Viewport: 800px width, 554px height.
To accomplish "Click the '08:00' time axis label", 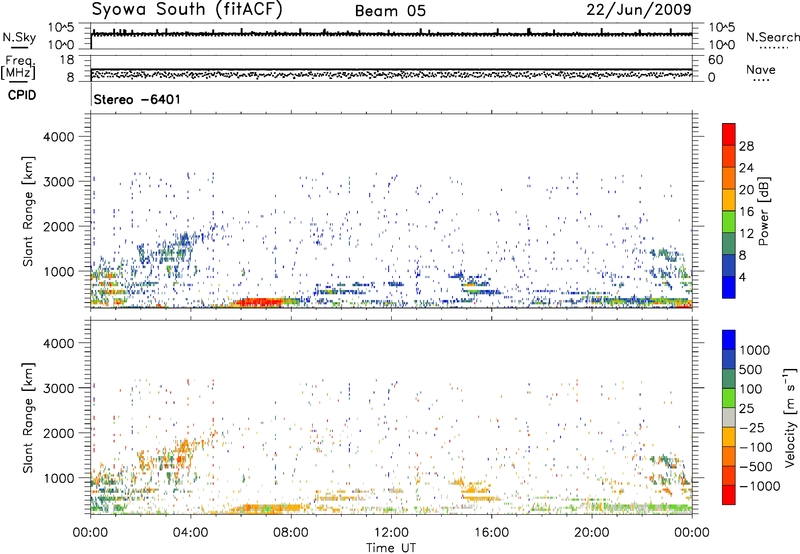I will click(291, 533).
